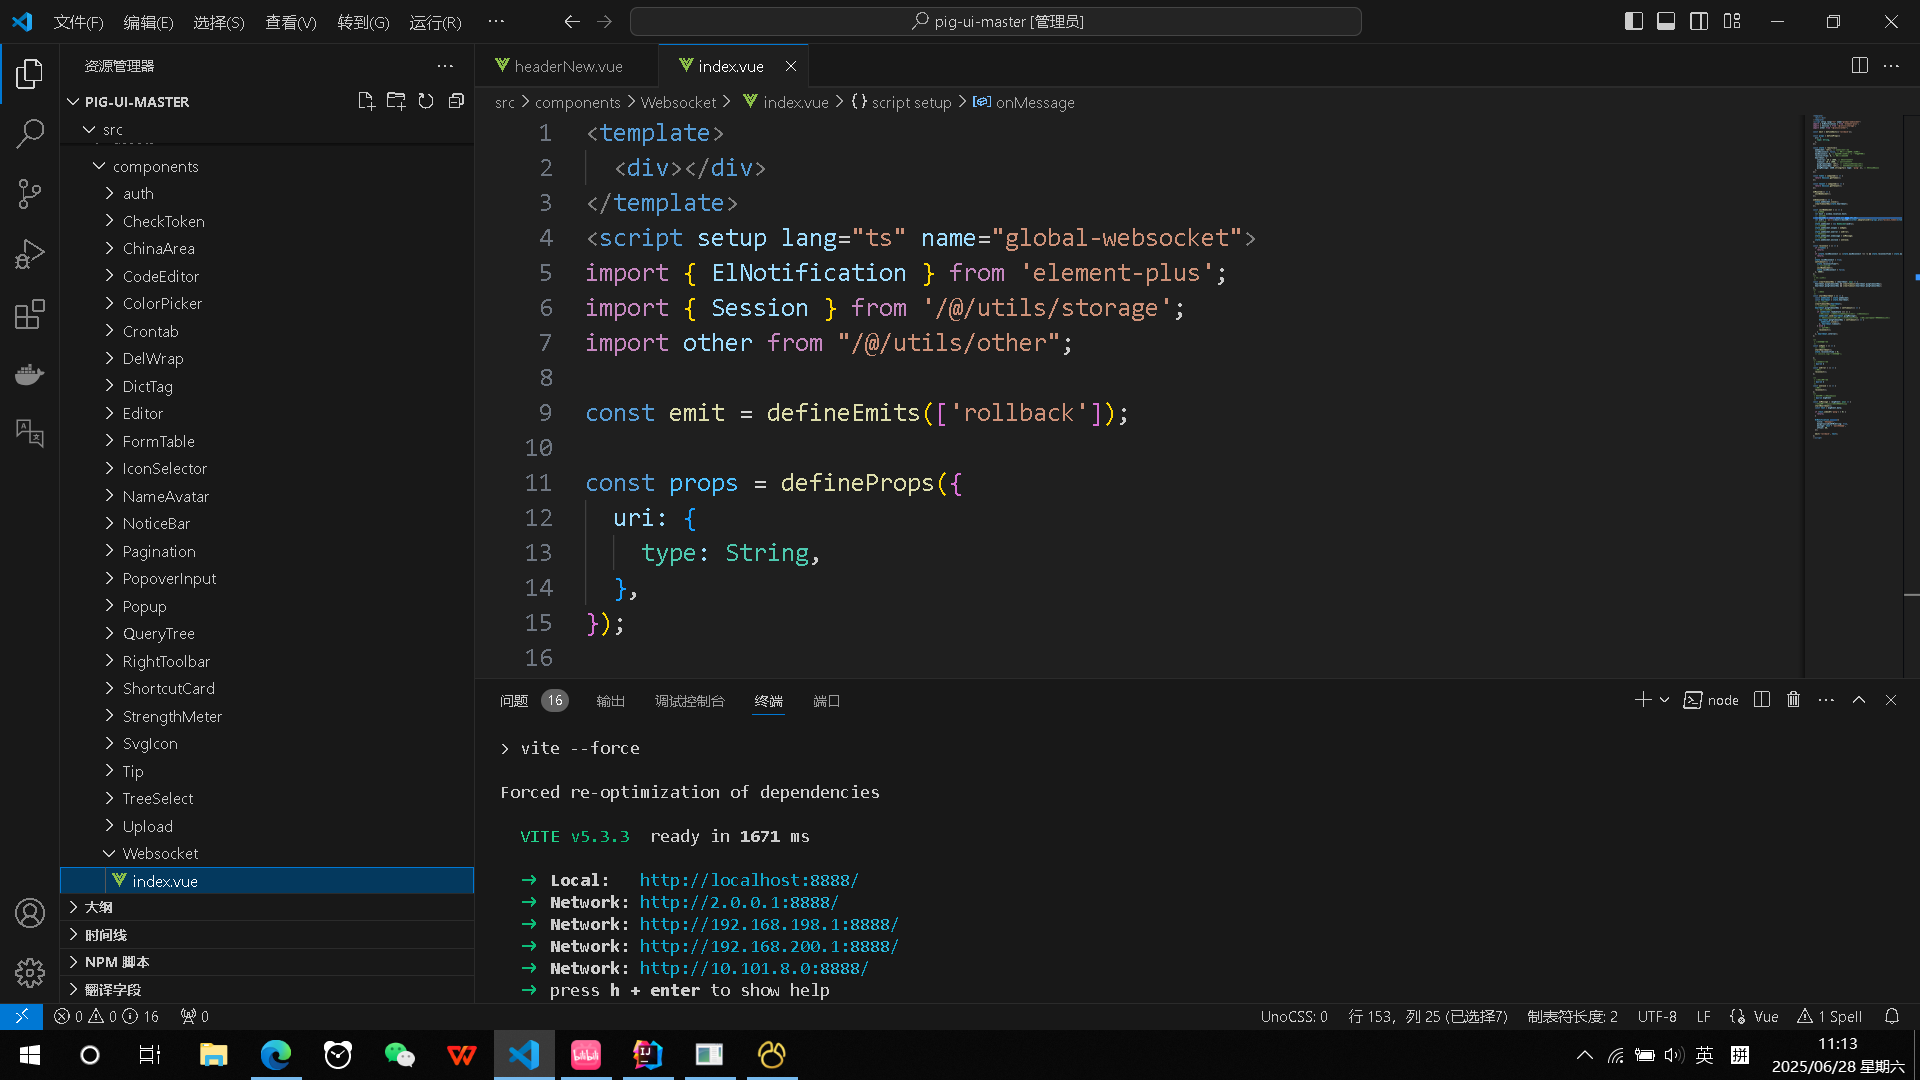Open http://localhost:8888/ link in terminal
This screenshot has height=1080, width=1920.
748,879
